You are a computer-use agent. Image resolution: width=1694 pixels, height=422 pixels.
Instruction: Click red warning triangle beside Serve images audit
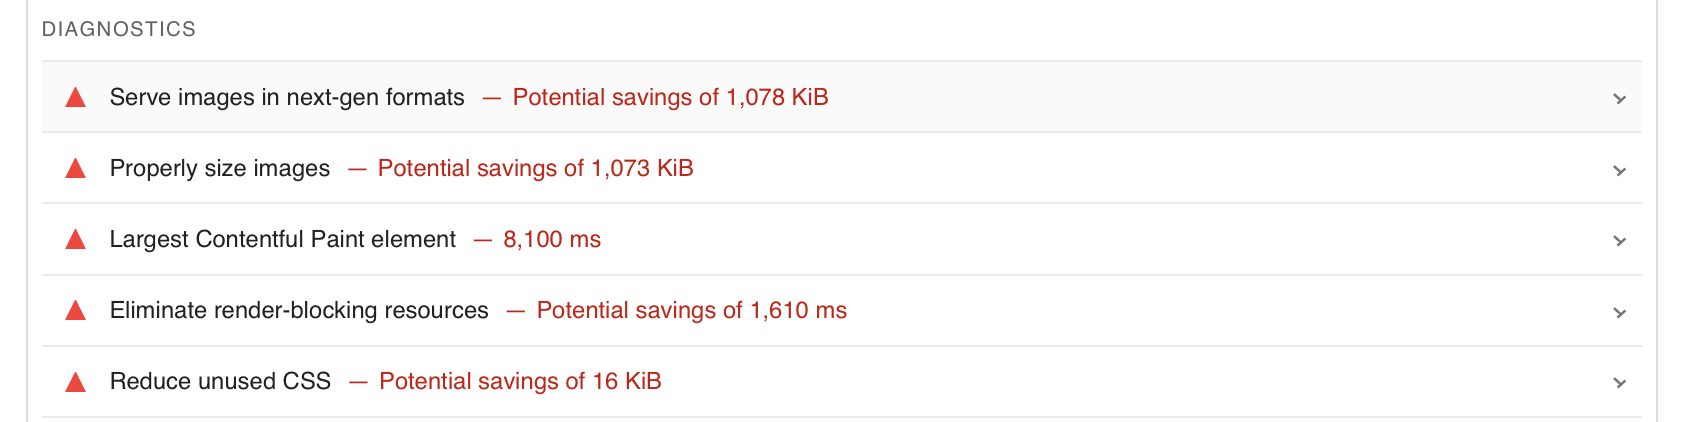(75, 98)
